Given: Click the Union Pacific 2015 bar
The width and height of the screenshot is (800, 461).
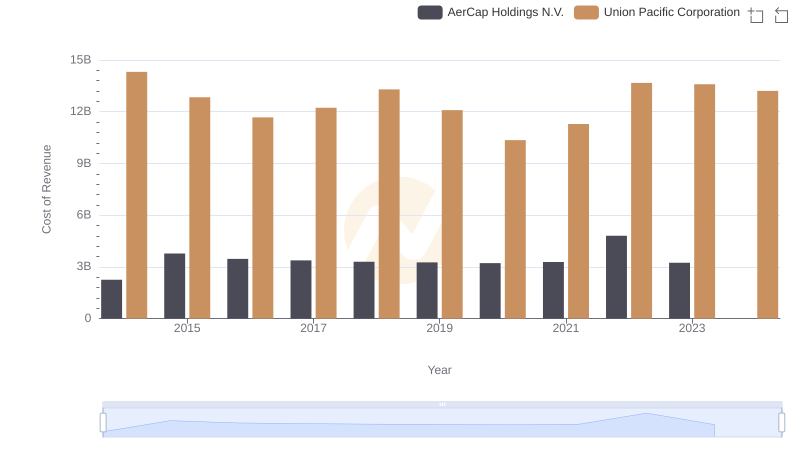Looking at the screenshot, I should (199, 208).
